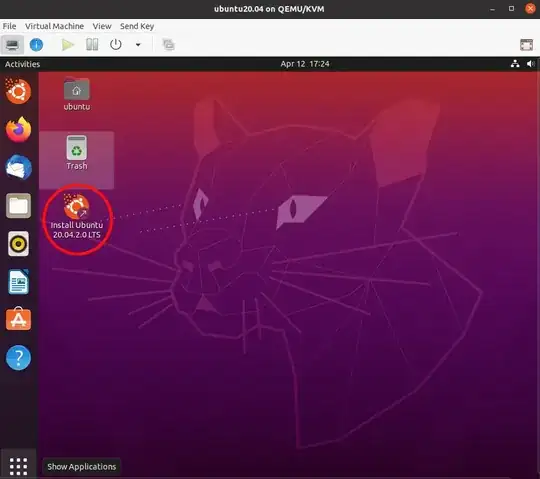This screenshot has height=479, width=540.
Task: Show the graphical console view icon
Action: [x=12, y=45]
